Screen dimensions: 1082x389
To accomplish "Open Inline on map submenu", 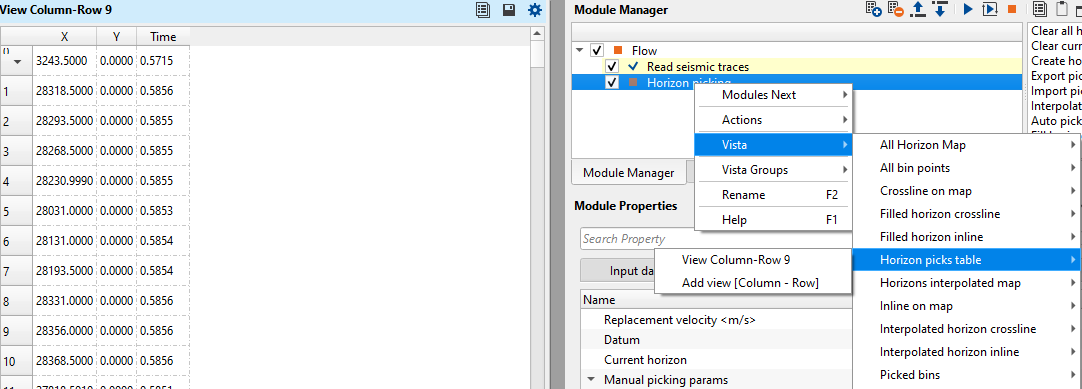I will coord(968,306).
